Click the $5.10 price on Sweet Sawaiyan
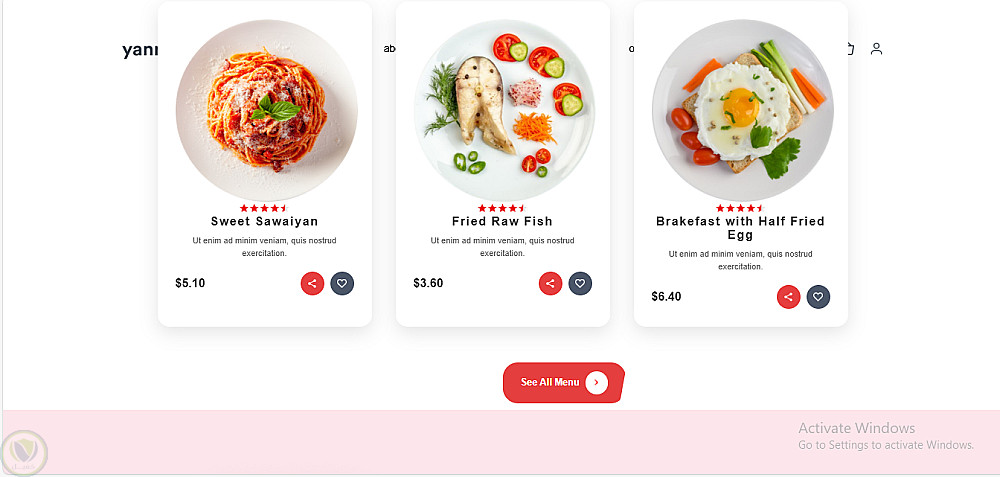1000x477 pixels. (190, 283)
